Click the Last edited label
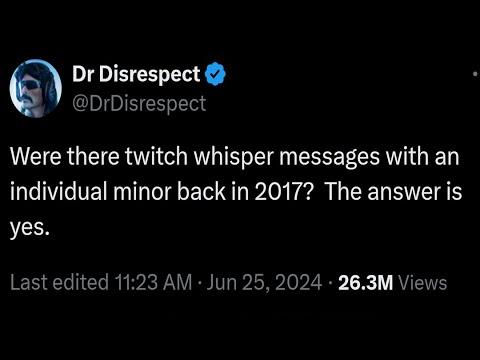The image size is (480, 360). (x=60, y=282)
